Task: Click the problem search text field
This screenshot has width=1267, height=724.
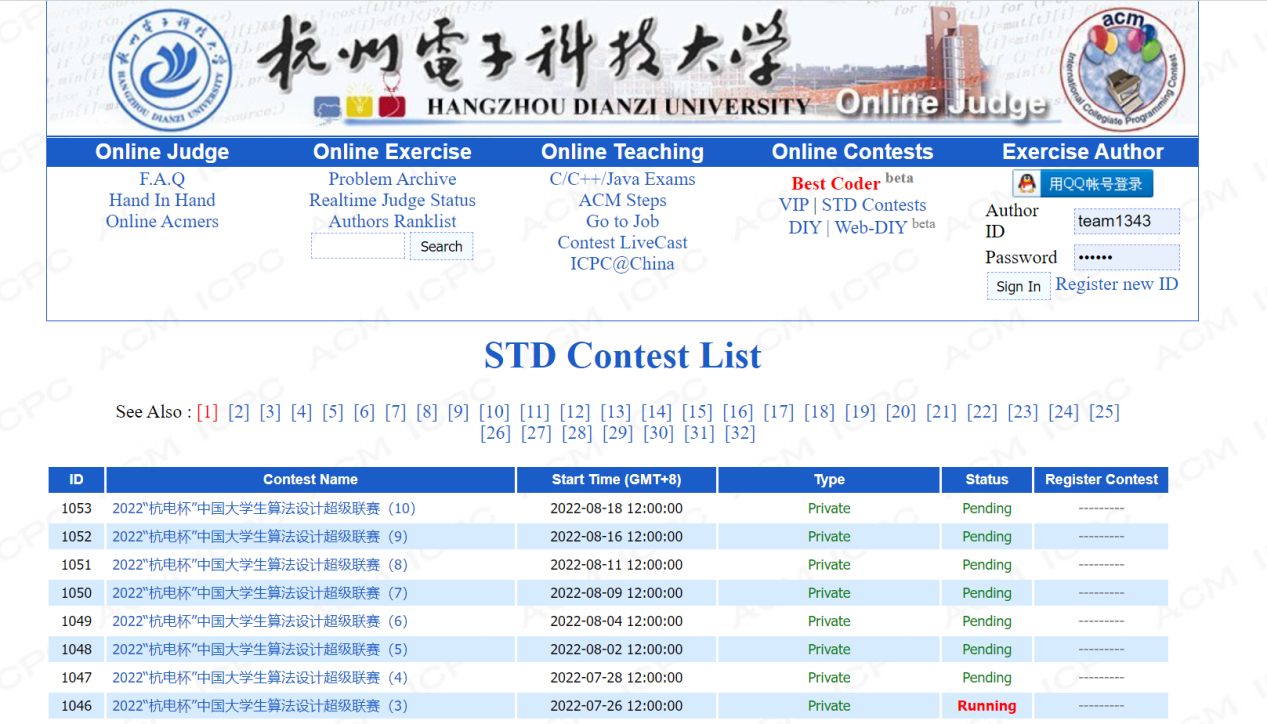Action: click(357, 246)
